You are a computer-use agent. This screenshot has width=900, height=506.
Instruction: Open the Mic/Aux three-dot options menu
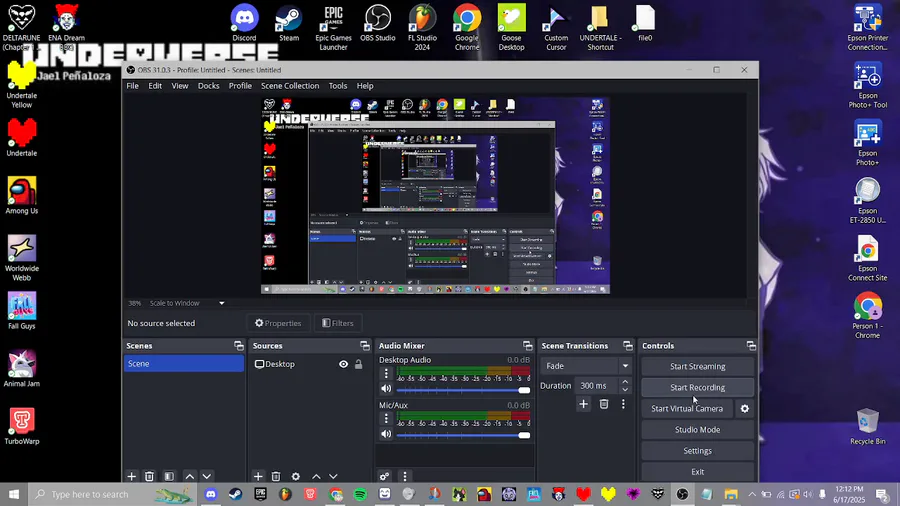[386, 419]
